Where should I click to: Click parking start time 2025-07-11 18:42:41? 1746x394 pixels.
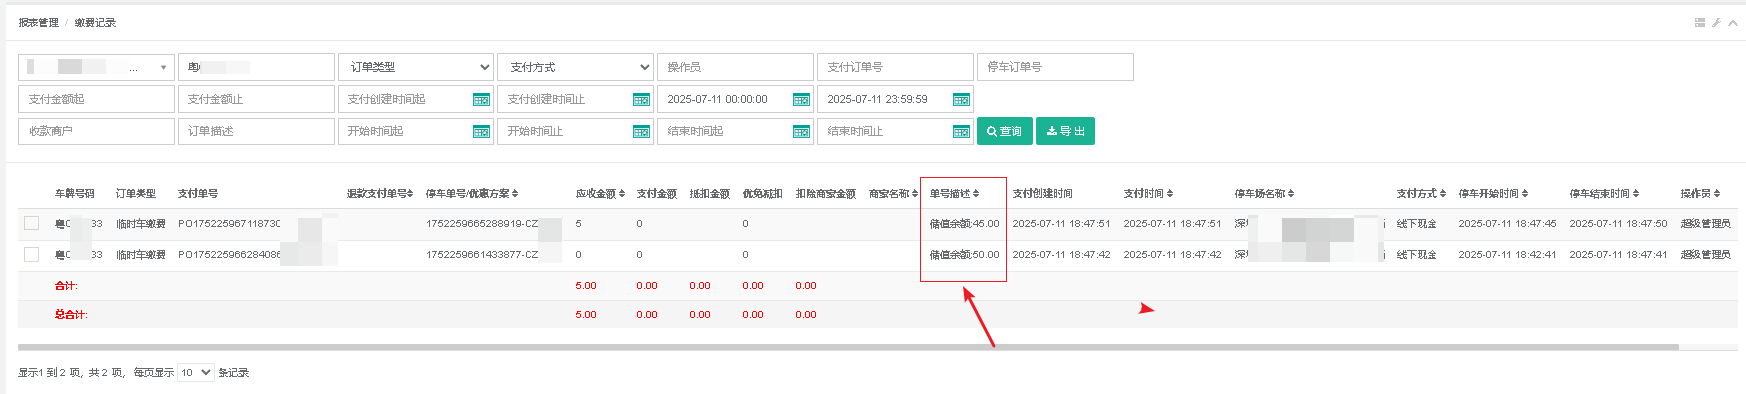point(1507,255)
